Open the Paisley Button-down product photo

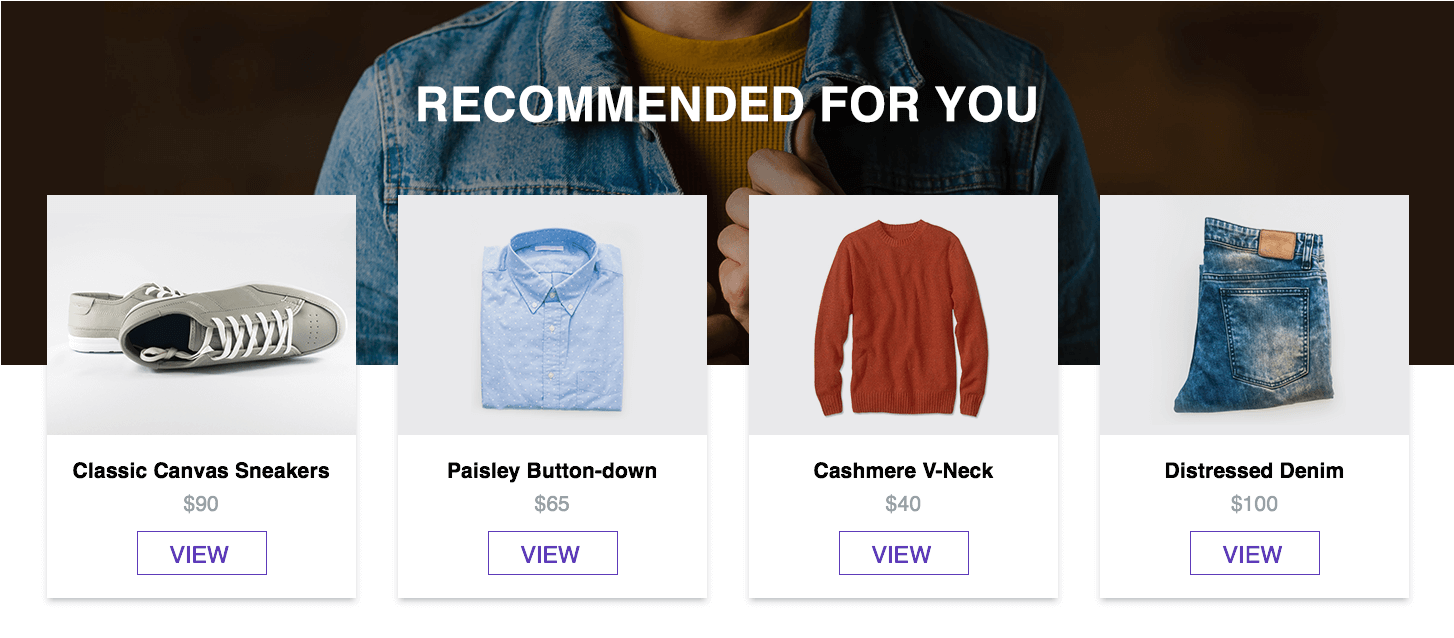[x=552, y=315]
